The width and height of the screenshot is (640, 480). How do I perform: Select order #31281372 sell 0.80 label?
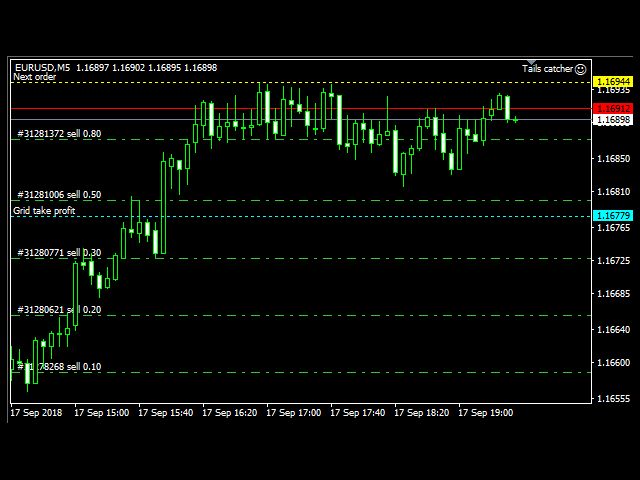59,133
